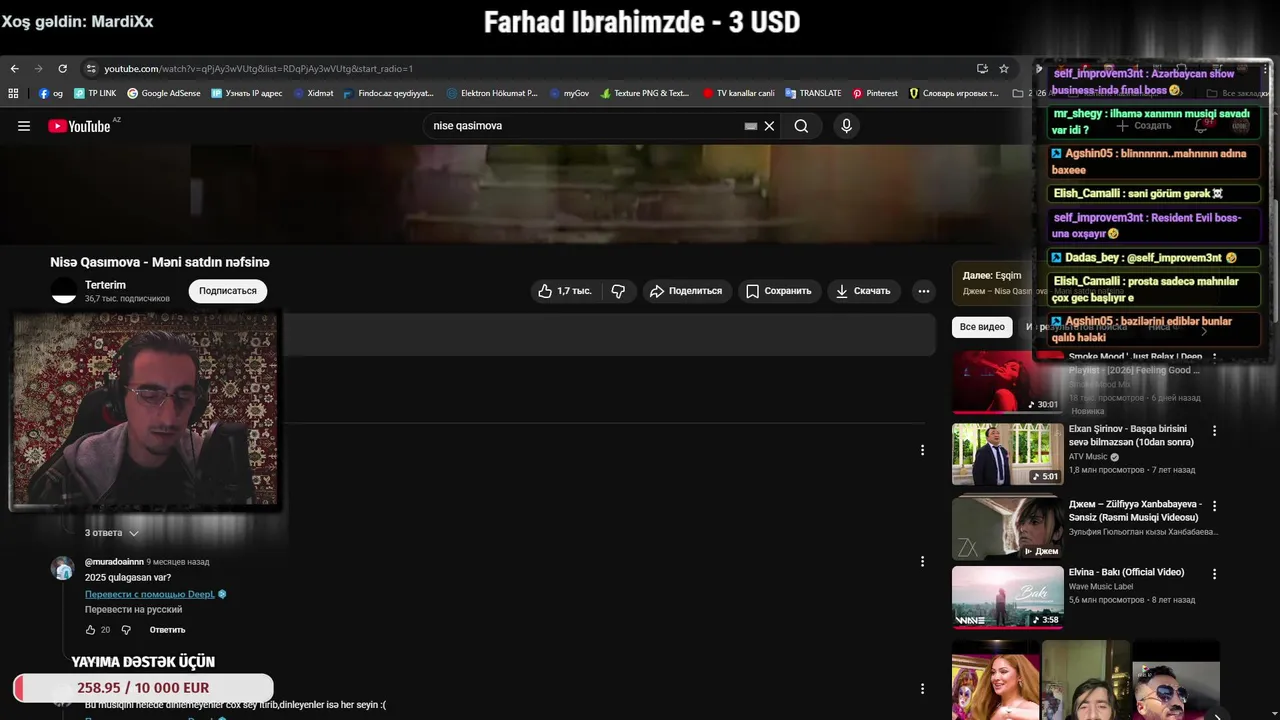Open menu for Джем Zülfiyyə Xanbabayeva mix

1215,507
